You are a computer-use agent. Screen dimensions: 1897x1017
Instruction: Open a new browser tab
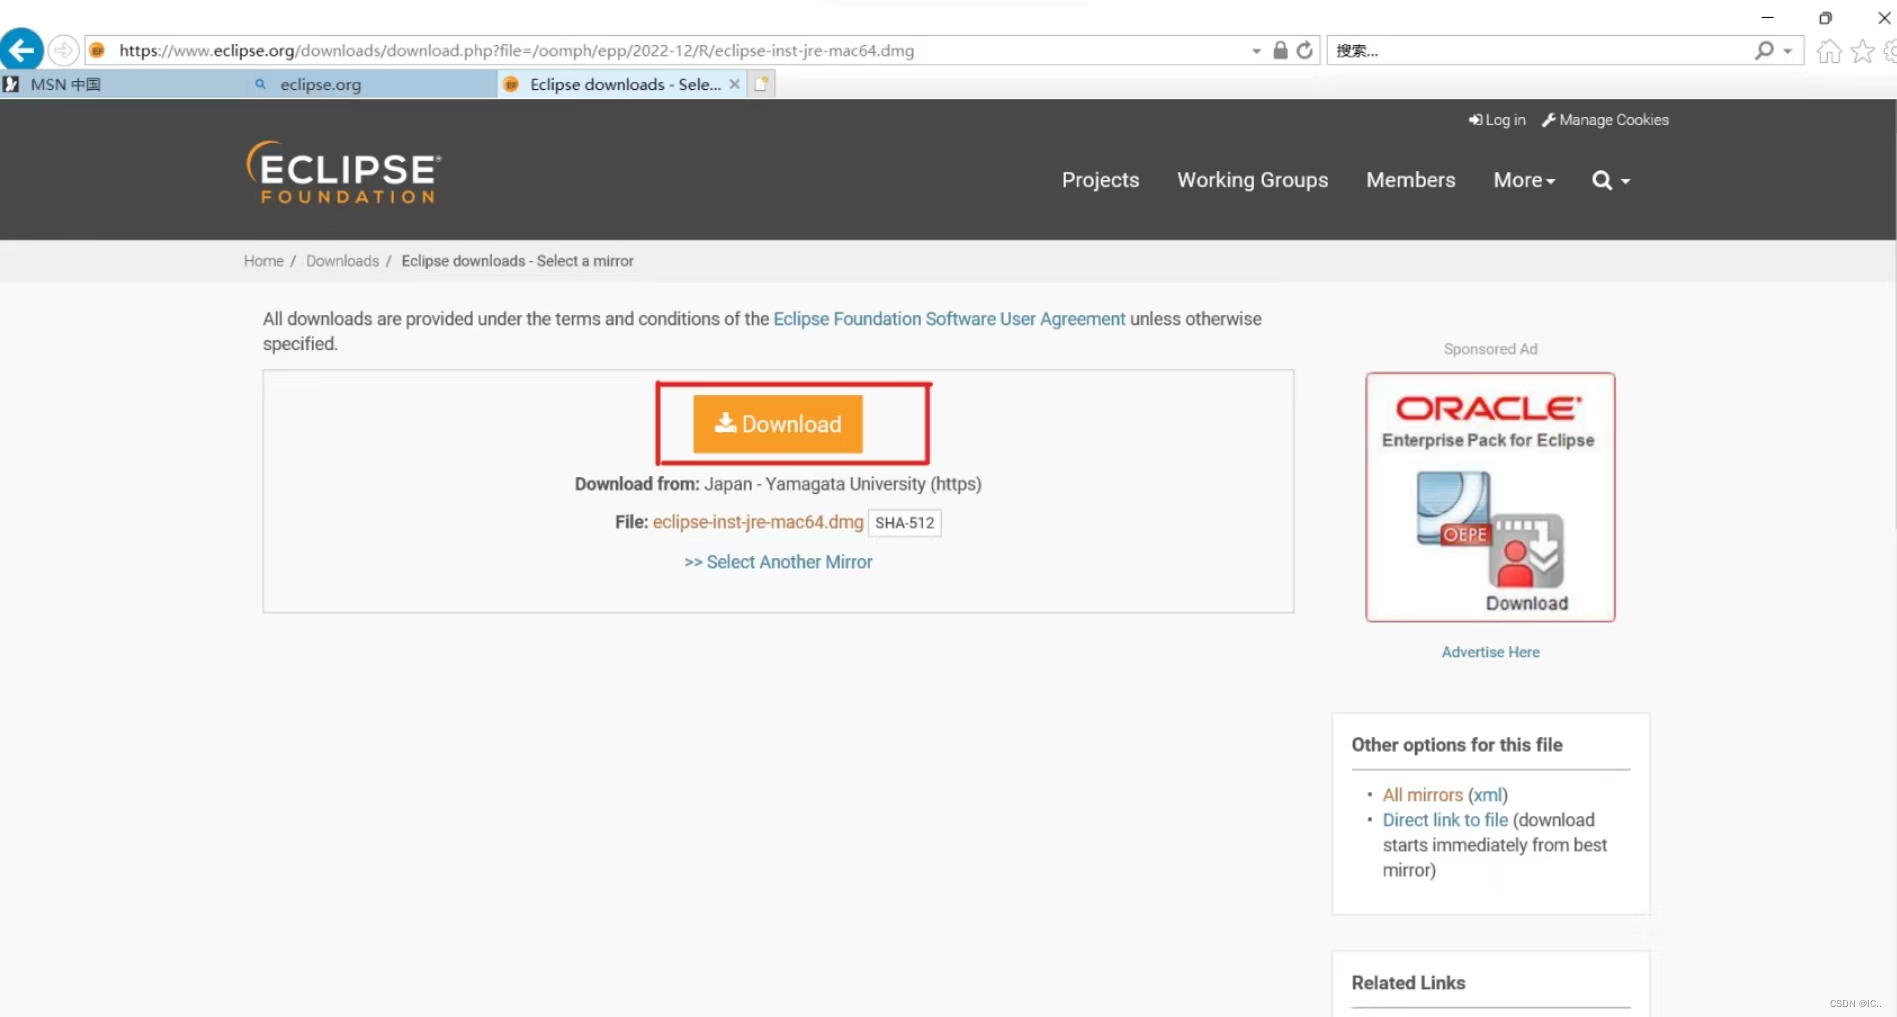(761, 84)
